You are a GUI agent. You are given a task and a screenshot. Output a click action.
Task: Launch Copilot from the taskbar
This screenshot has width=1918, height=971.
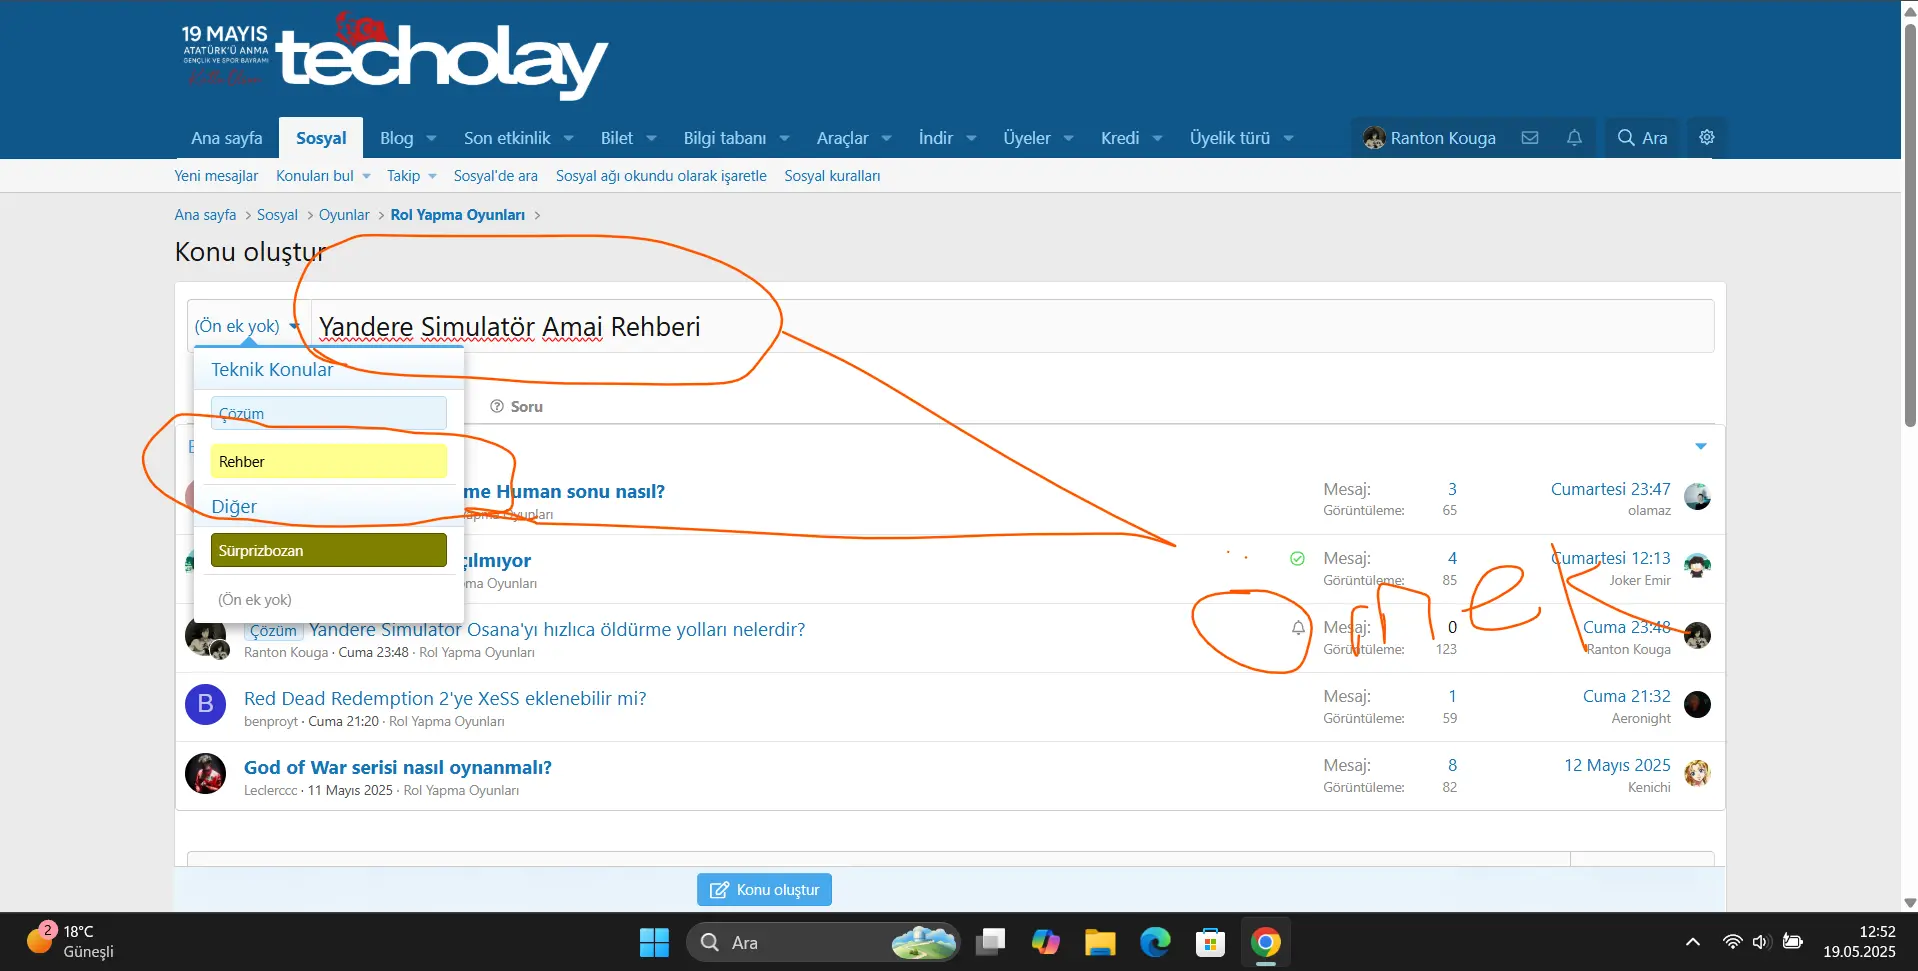1046,942
